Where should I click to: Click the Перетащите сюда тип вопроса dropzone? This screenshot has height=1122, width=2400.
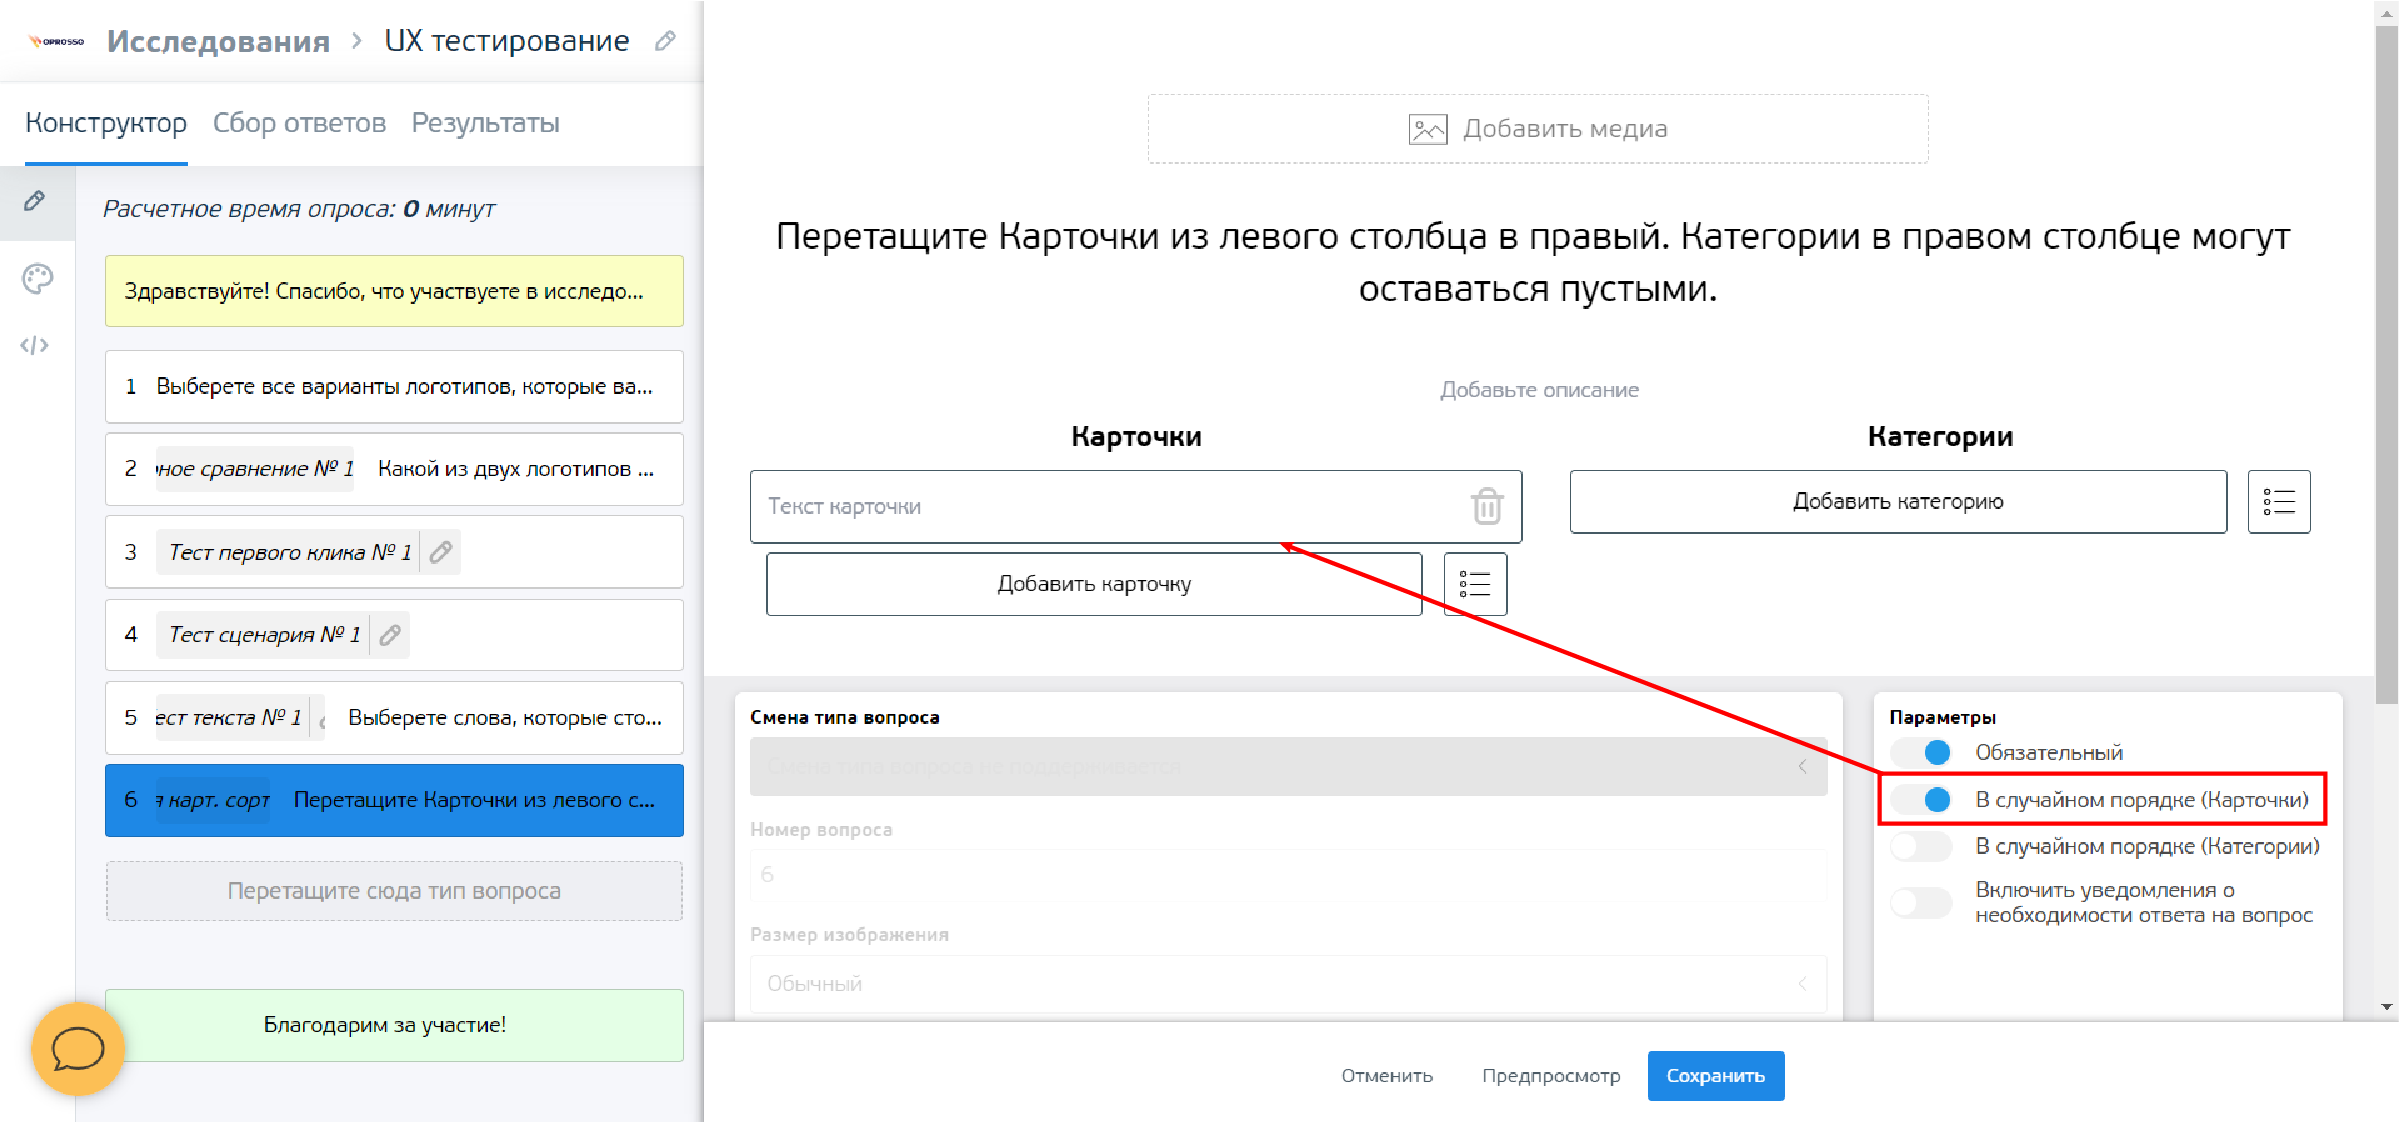coord(394,891)
